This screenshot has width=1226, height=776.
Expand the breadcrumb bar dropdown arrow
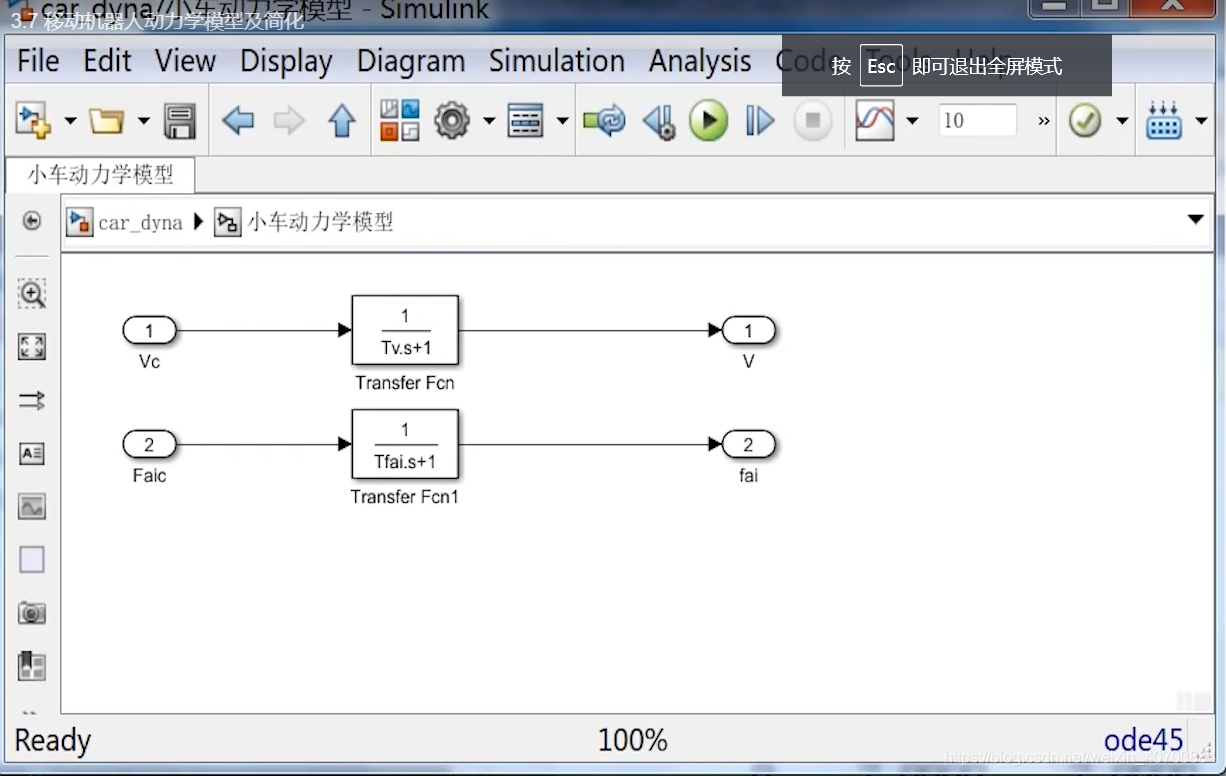click(1196, 220)
